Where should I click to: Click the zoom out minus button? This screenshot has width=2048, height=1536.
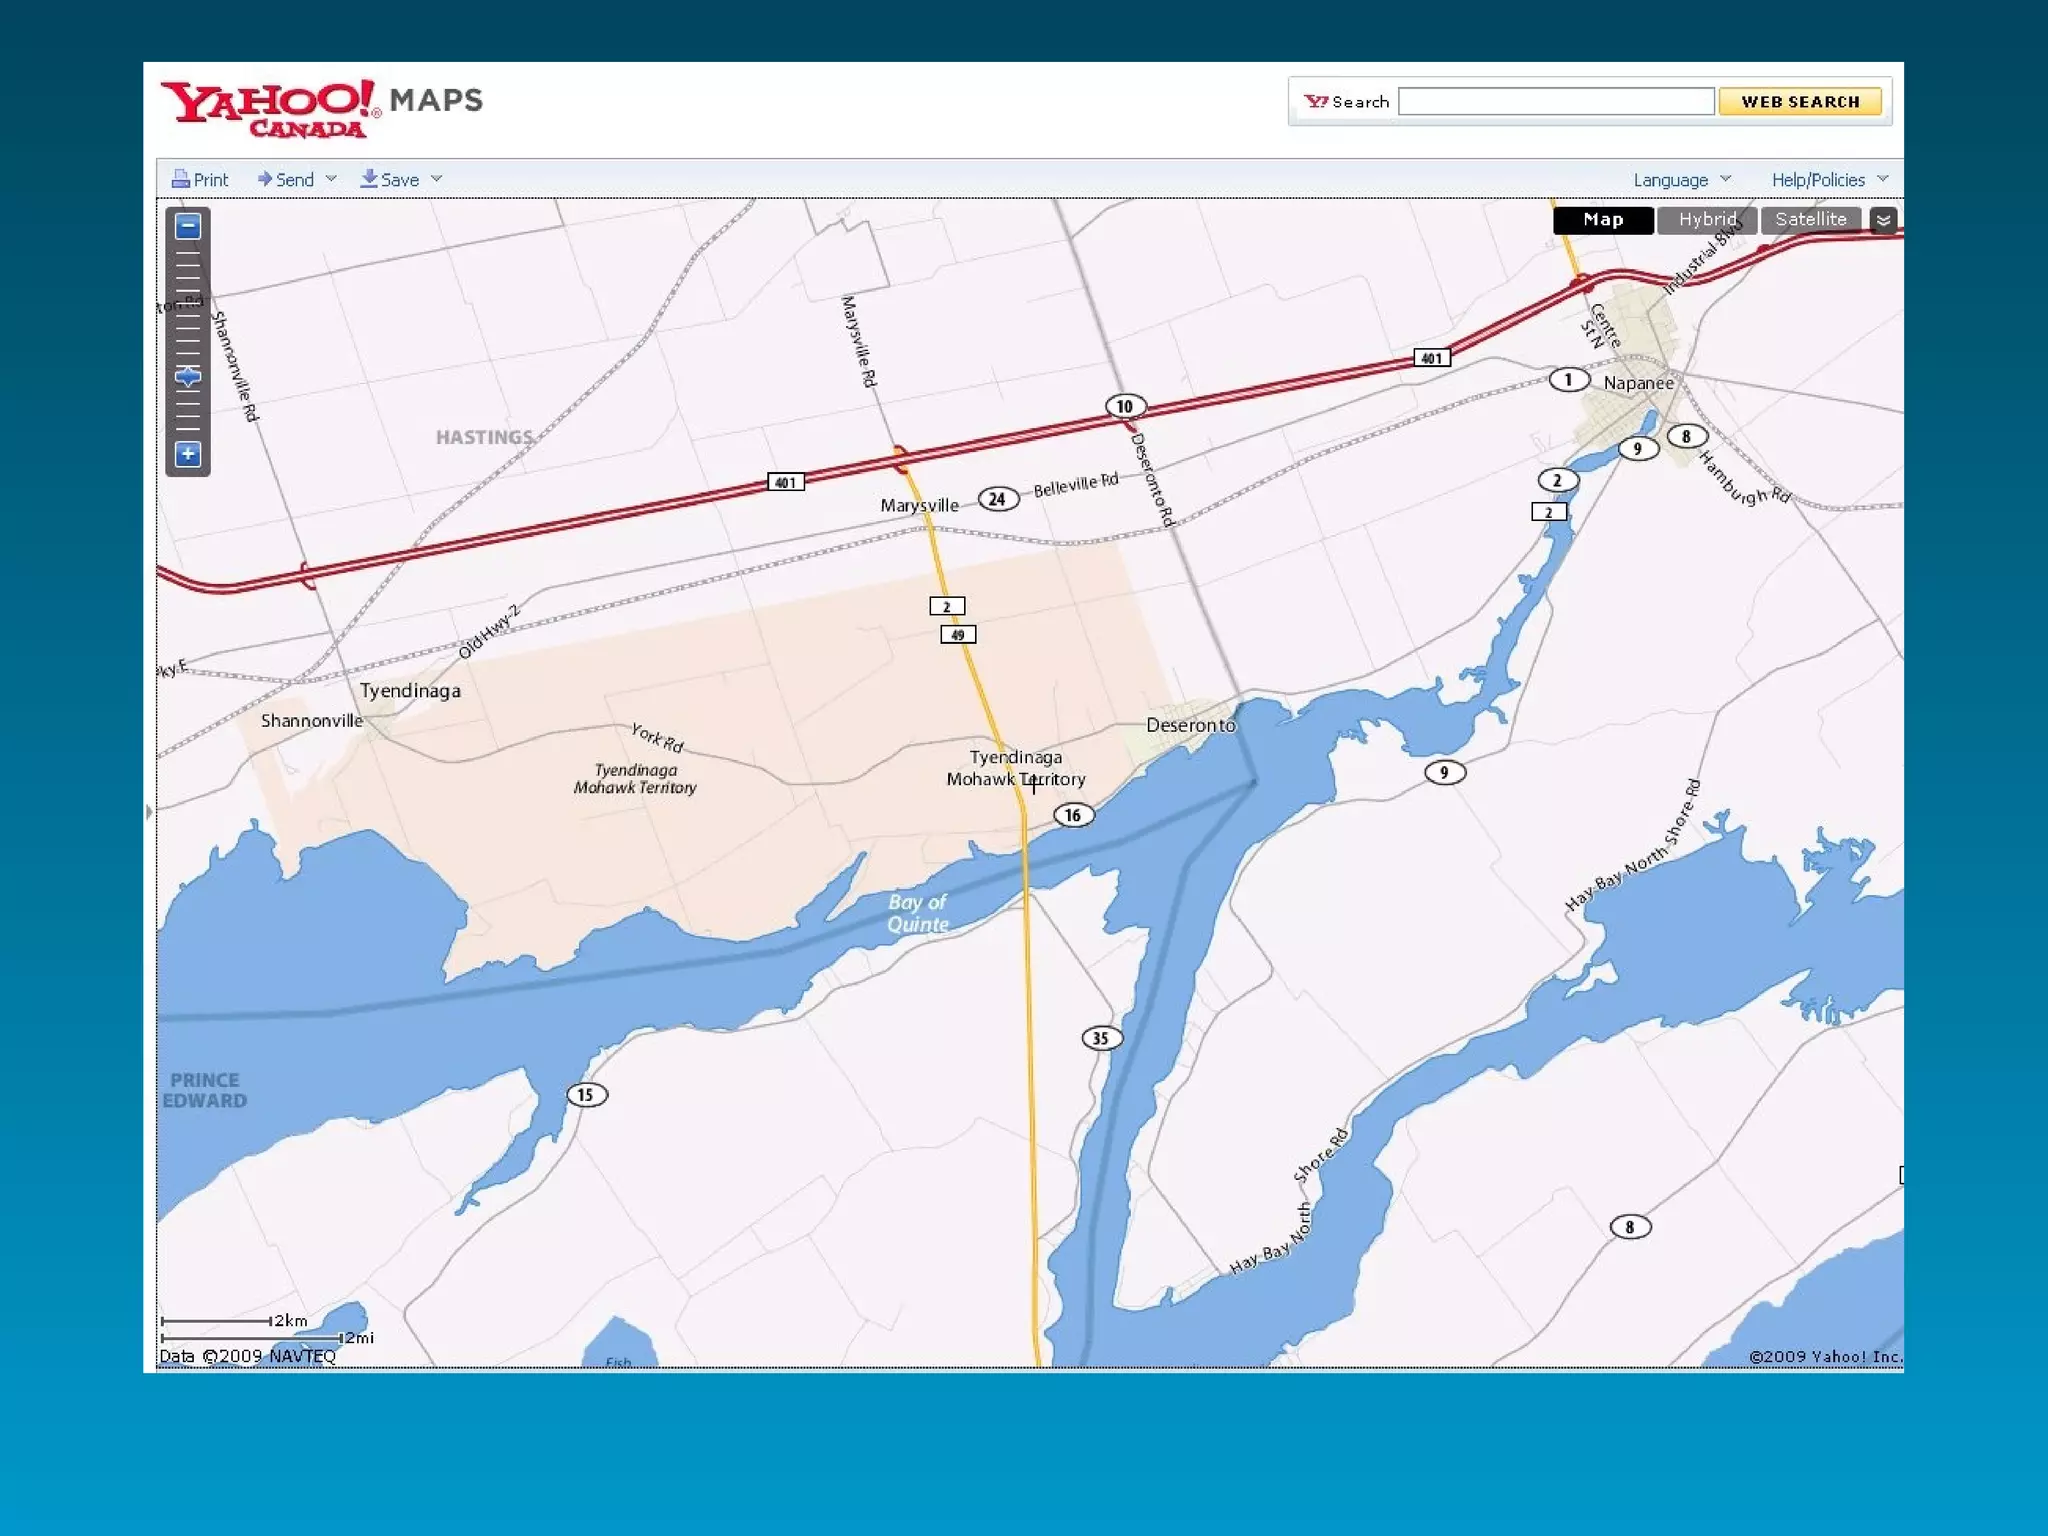(187, 227)
